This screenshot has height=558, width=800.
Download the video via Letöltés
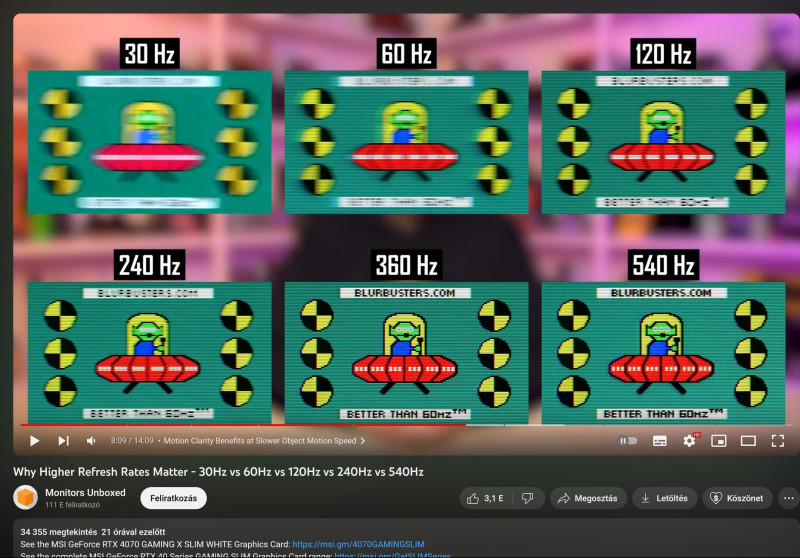pyautogui.click(x=664, y=498)
